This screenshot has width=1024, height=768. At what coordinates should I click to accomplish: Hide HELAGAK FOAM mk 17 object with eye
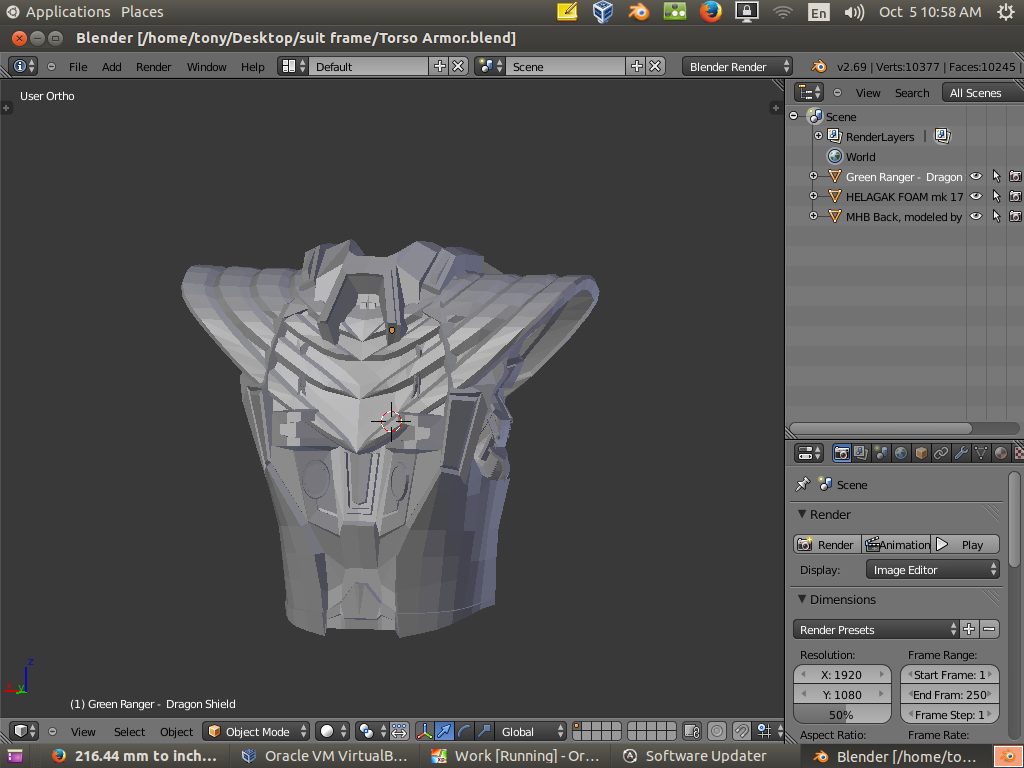pos(976,196)
